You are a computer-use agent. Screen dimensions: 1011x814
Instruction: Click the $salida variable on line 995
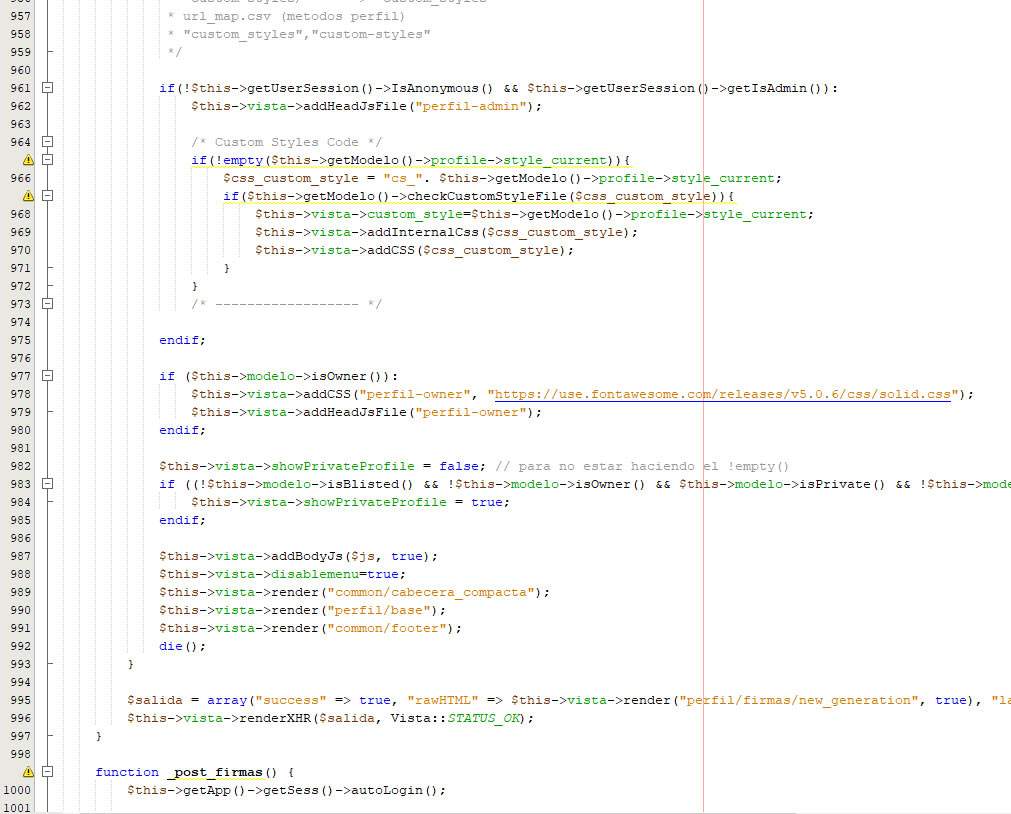[x=155, y=700]
